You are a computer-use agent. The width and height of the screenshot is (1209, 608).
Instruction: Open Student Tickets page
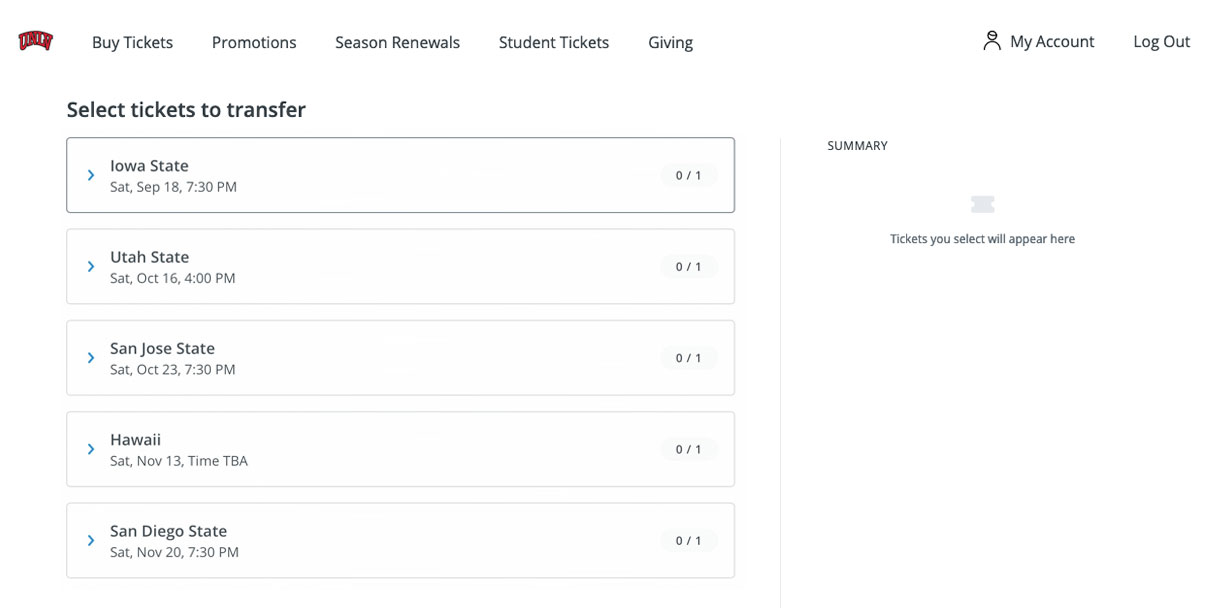click(554, 42)
